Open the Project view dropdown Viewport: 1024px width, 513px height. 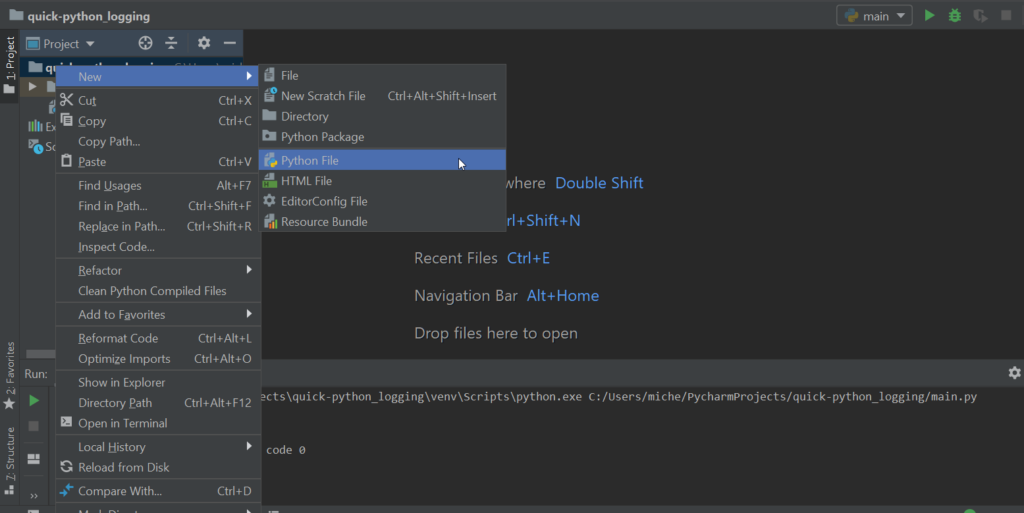61,44
